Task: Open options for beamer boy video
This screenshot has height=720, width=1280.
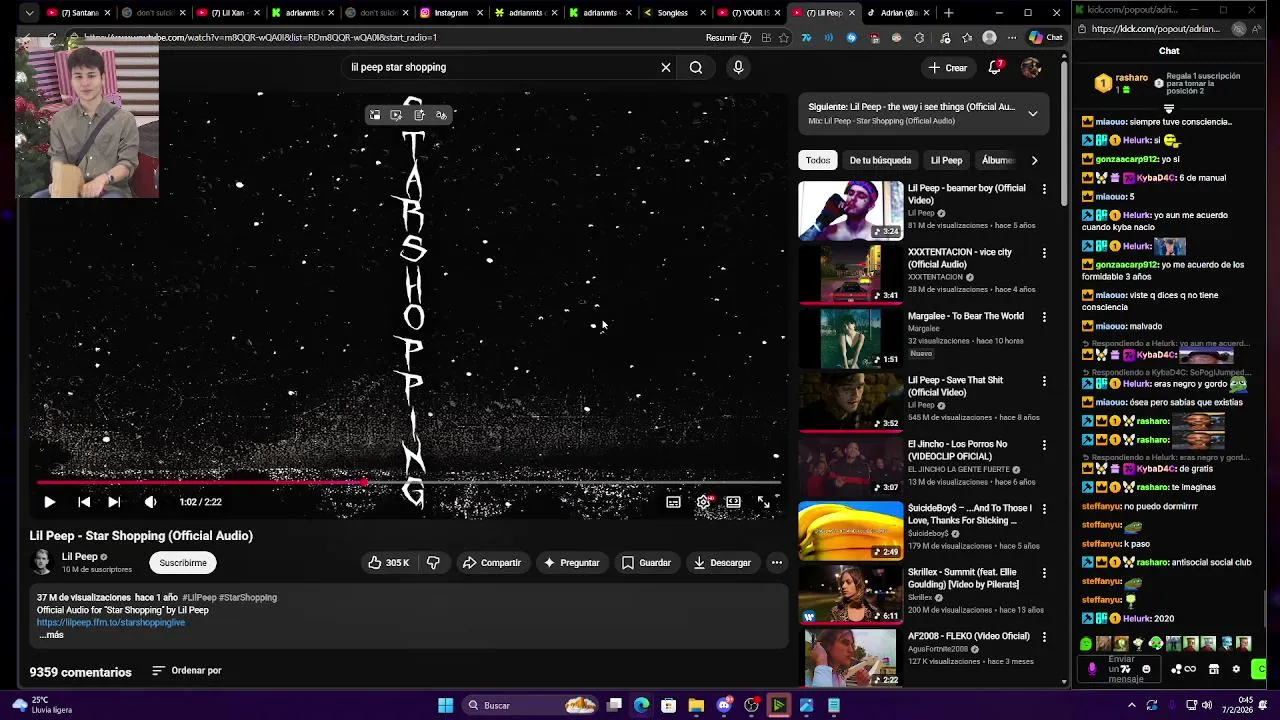Action: [x=1044, y=189]
